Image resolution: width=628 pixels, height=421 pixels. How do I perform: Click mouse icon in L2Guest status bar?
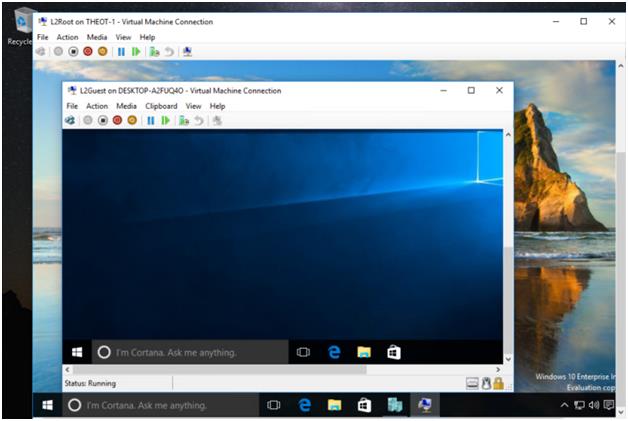(486, 383)
